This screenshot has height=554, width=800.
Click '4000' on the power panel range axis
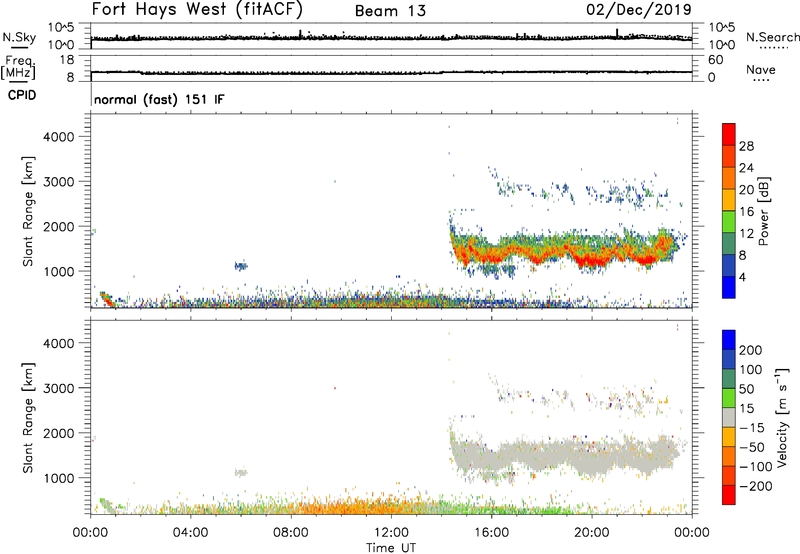click(58, 137)
